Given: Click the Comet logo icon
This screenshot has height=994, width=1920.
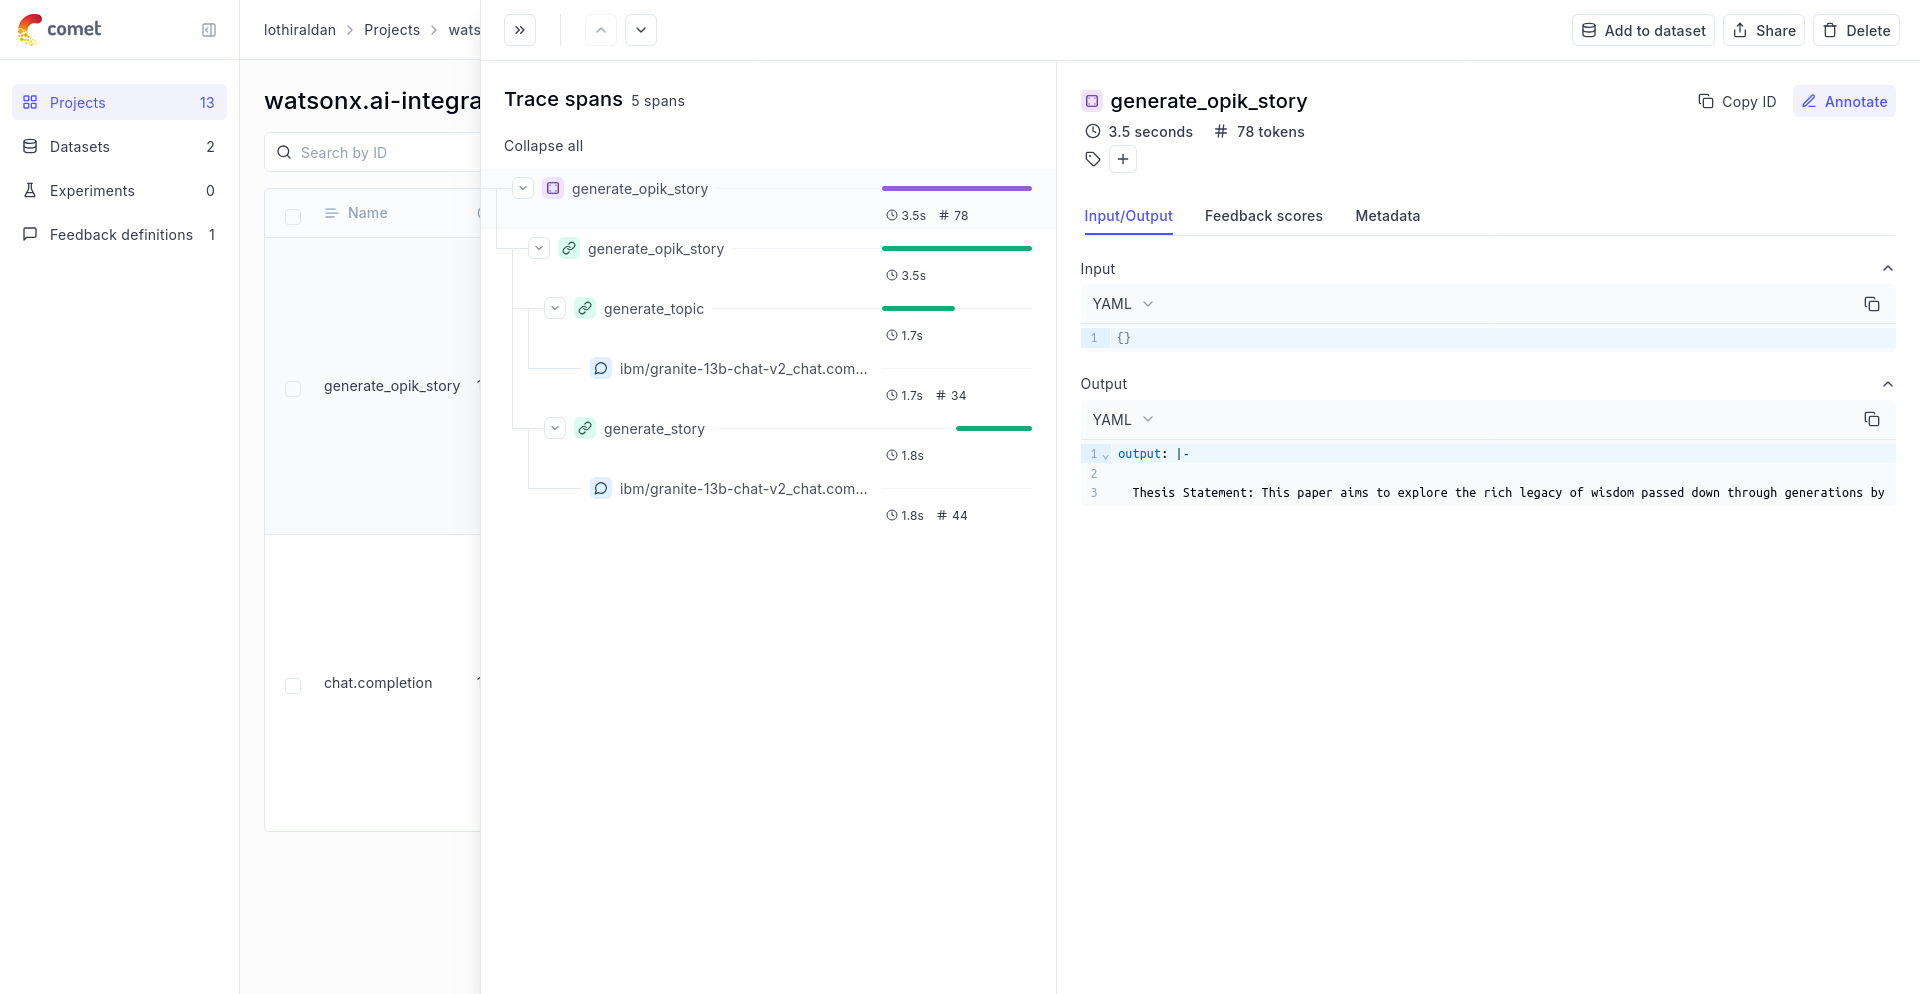Looking at the screenshot, I should (x=30, y=29).
